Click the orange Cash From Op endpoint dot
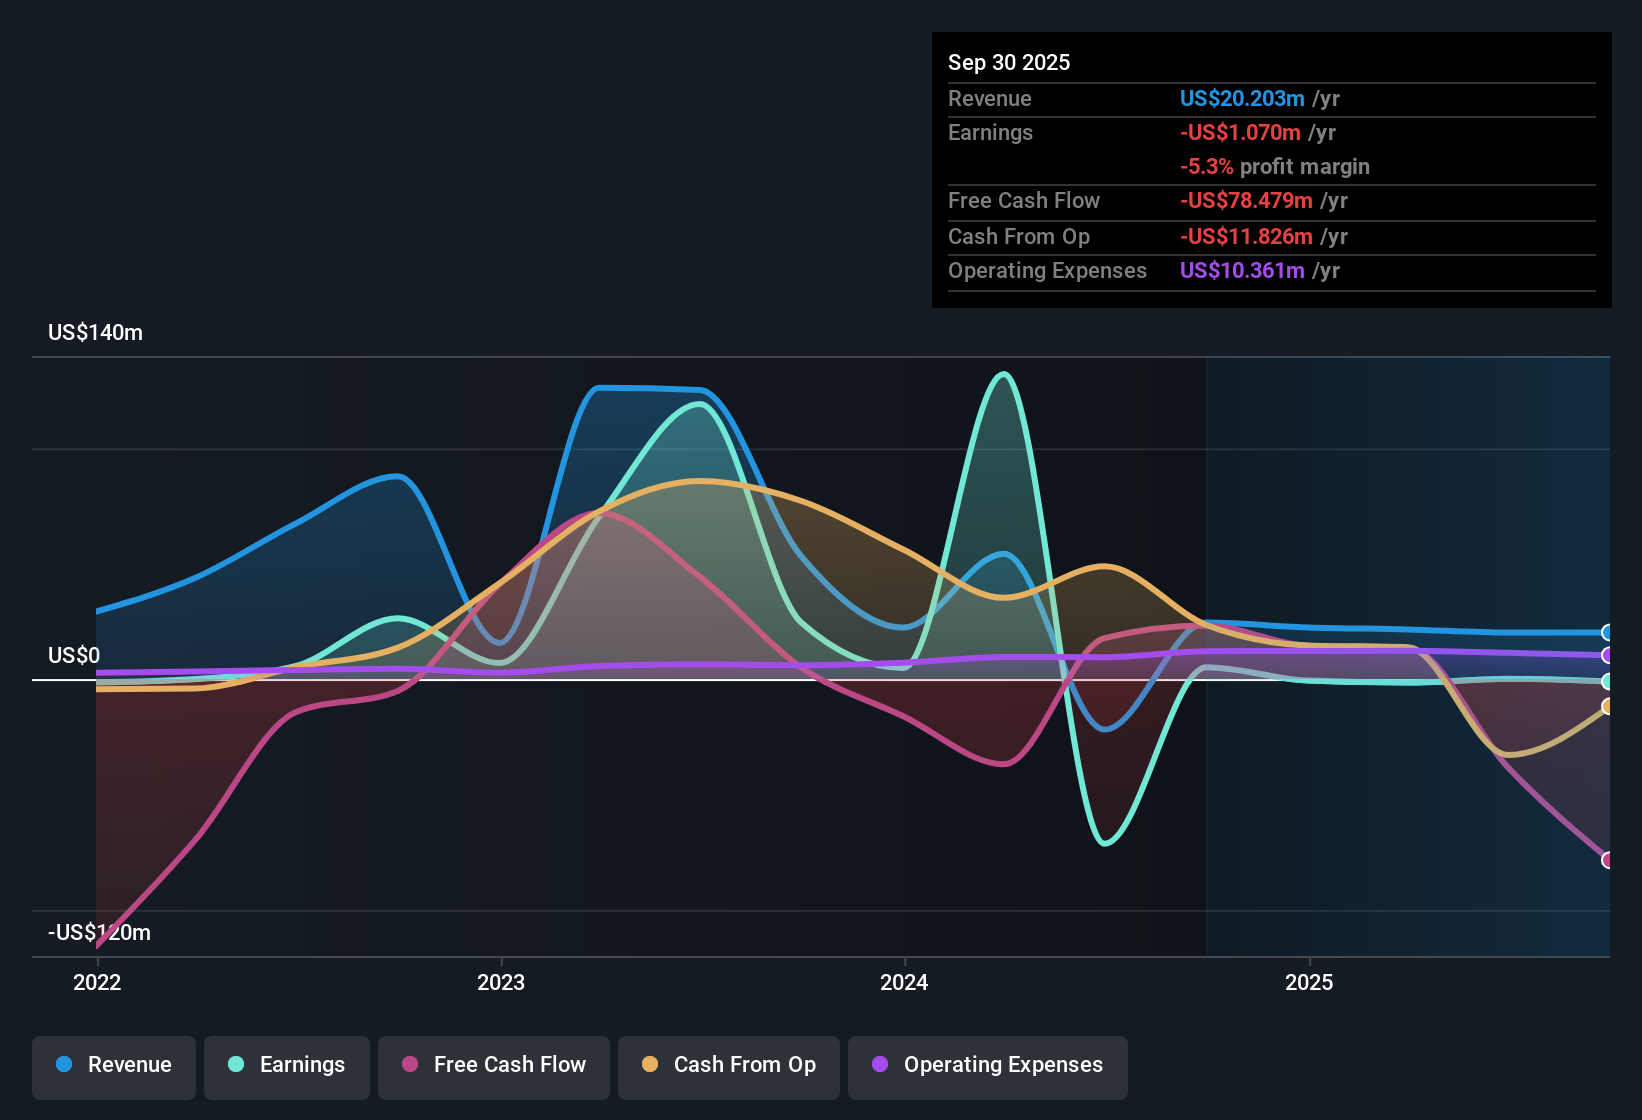The image size is (1642, 1120). click(x=1607, y=708)
